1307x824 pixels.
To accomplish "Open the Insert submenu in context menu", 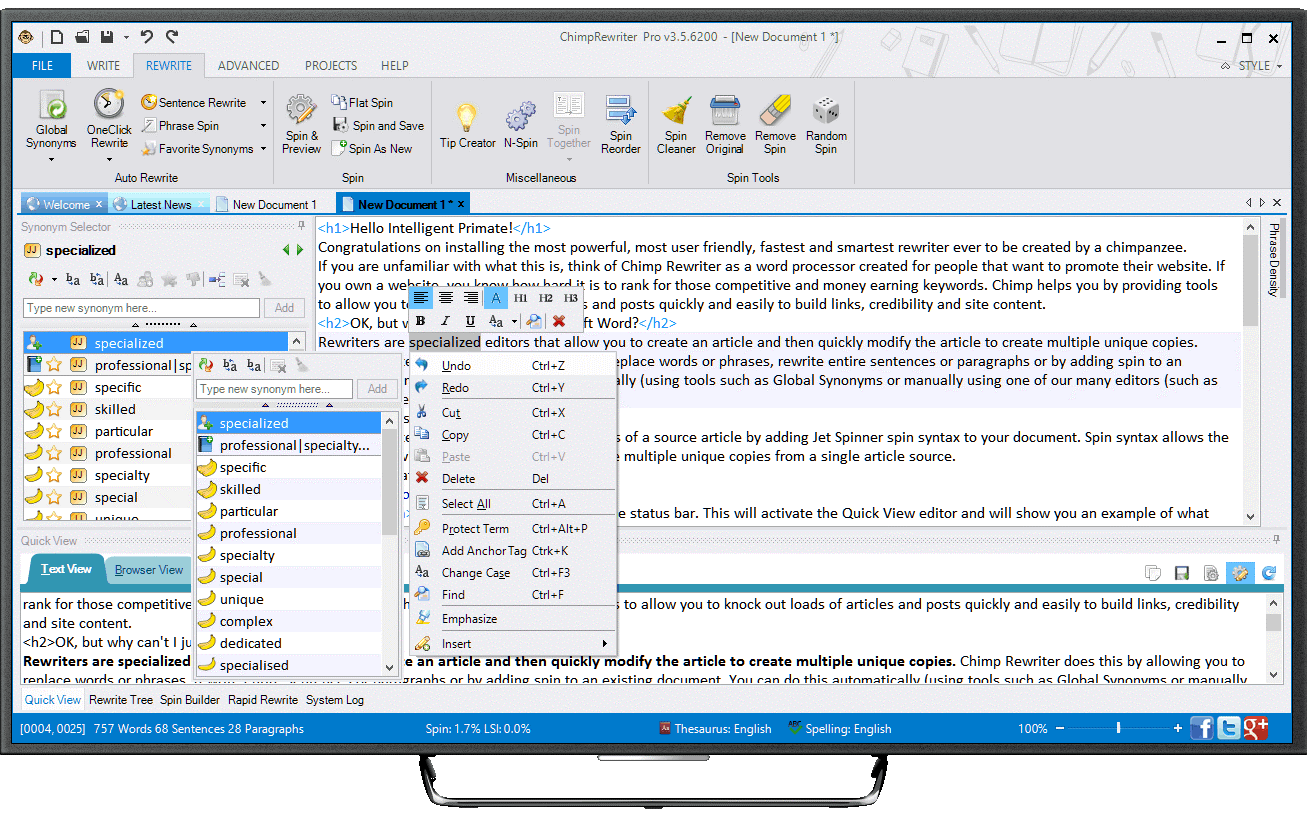I will (513, 643).
